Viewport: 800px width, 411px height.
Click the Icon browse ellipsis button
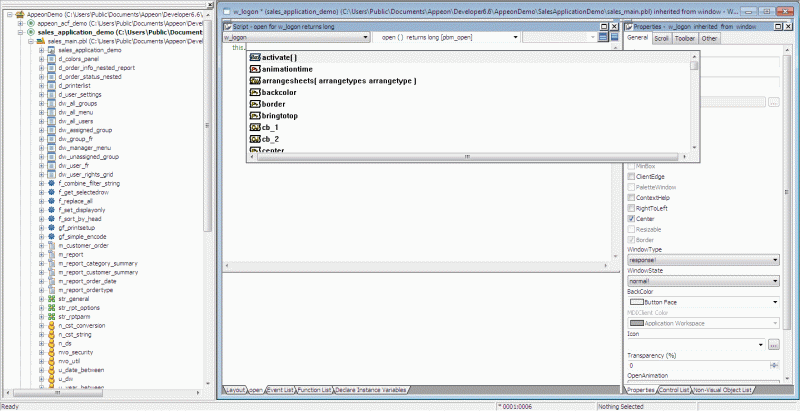[774, 345]
